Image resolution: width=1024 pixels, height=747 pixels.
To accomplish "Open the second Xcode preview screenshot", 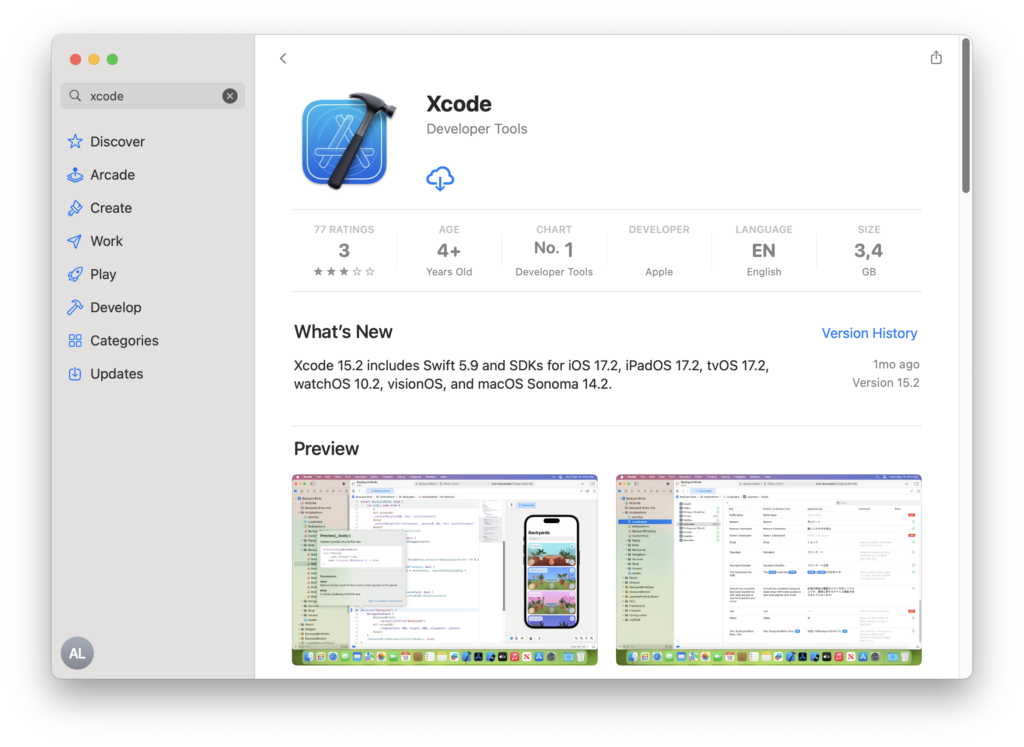I will click(769, 570).
